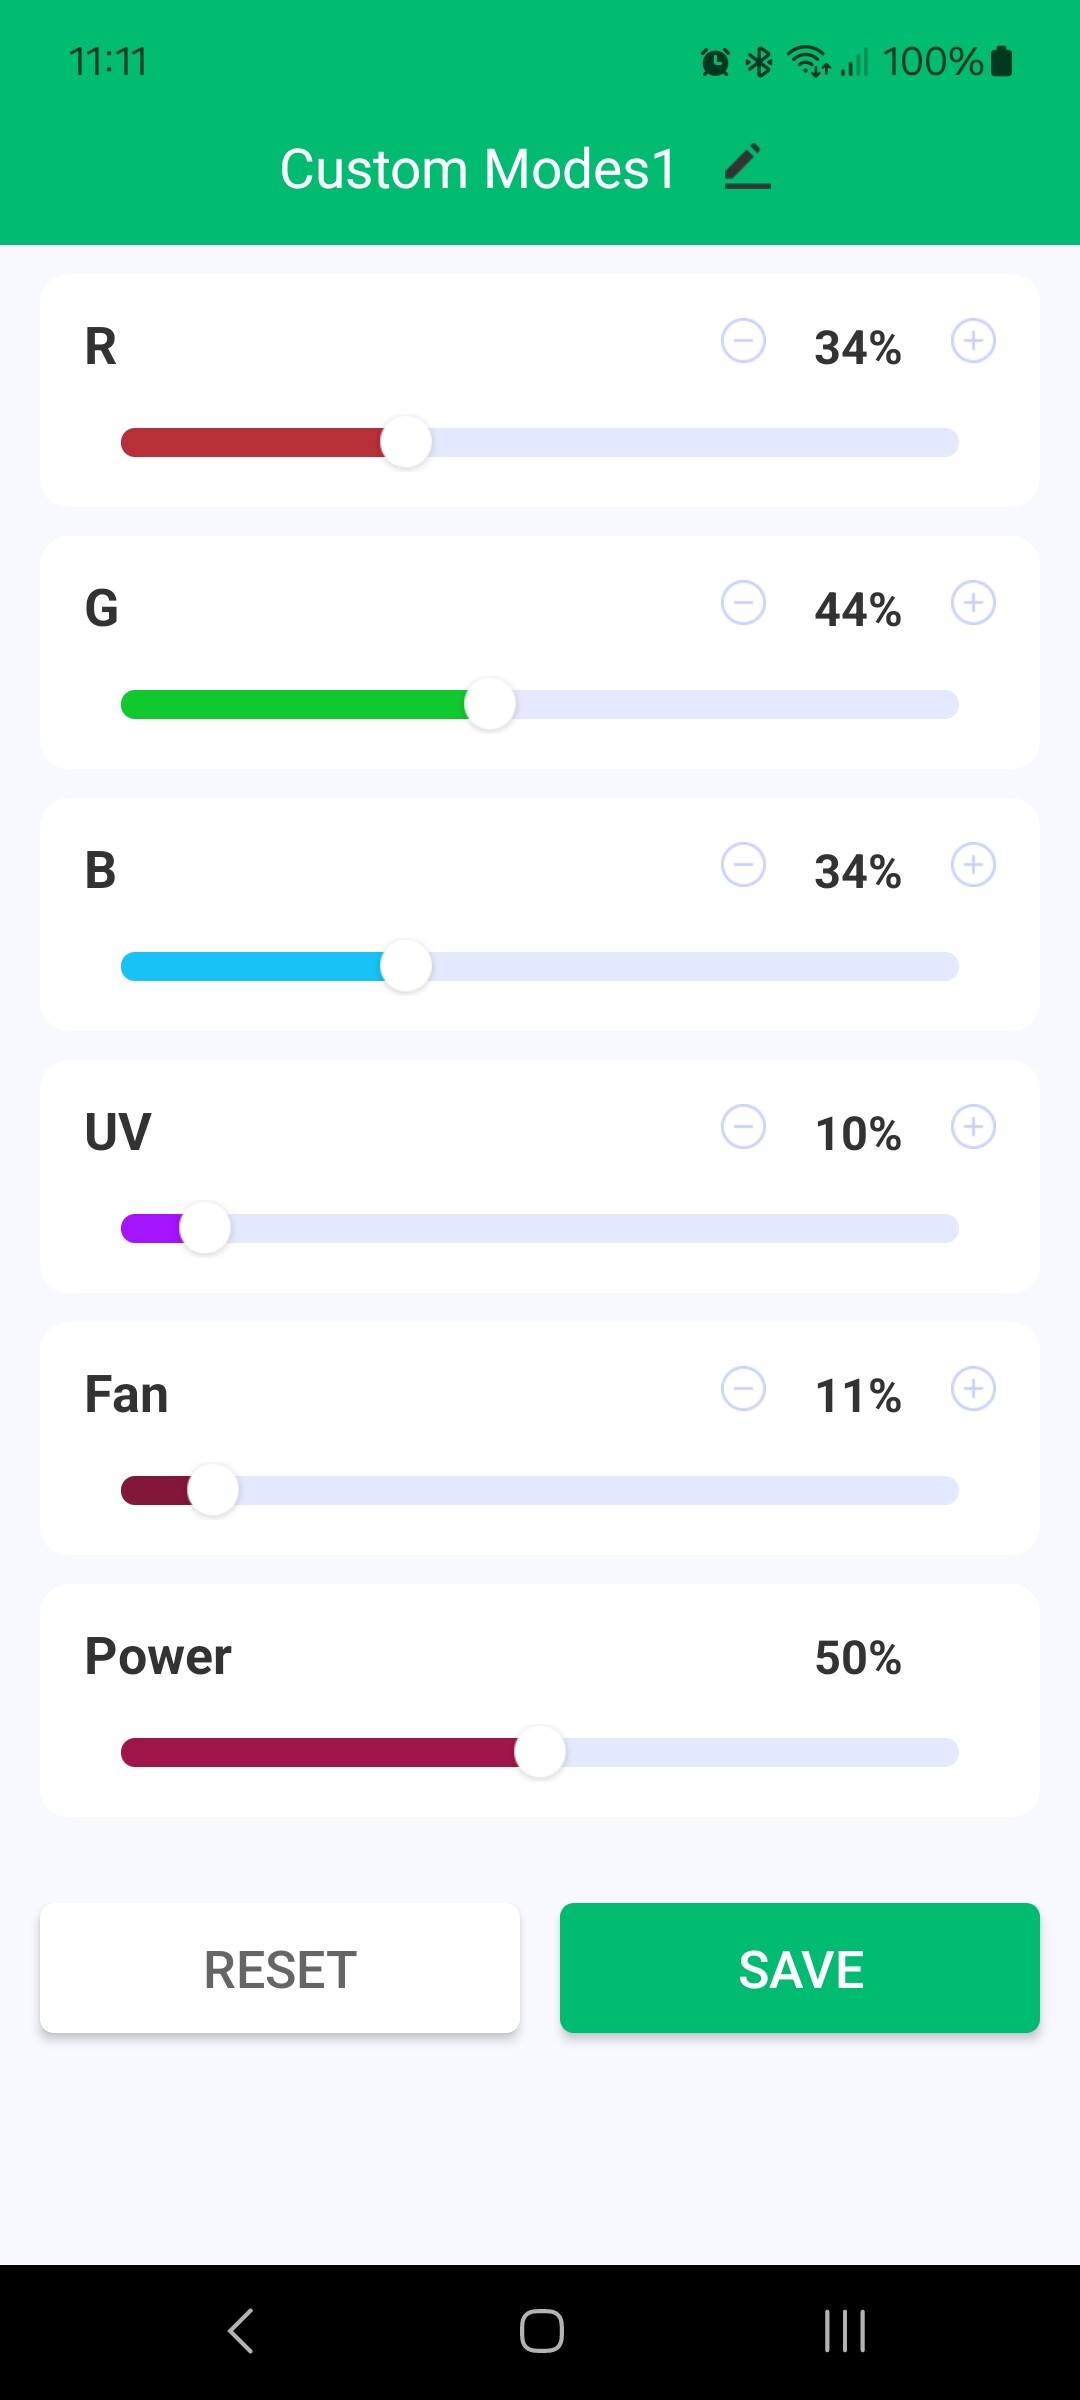Increase R value with plus icon
Image resolution: width=1080 pixels, height=2400 pixels.
[973, 341]
